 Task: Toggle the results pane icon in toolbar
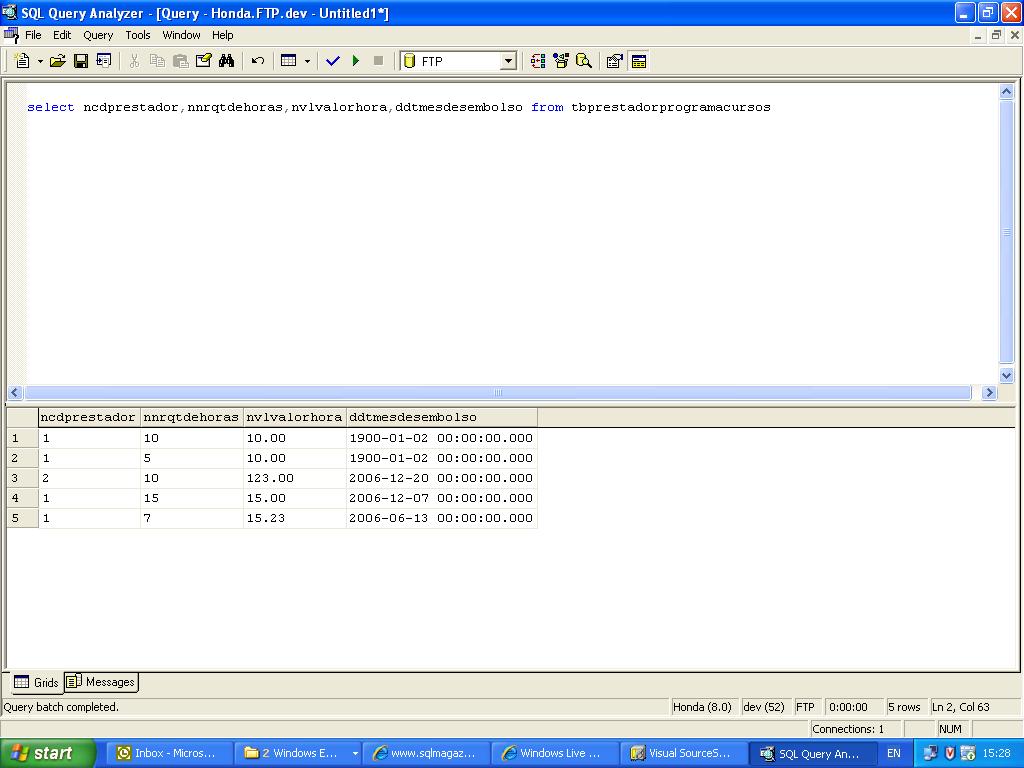click(x=639, y=61)
